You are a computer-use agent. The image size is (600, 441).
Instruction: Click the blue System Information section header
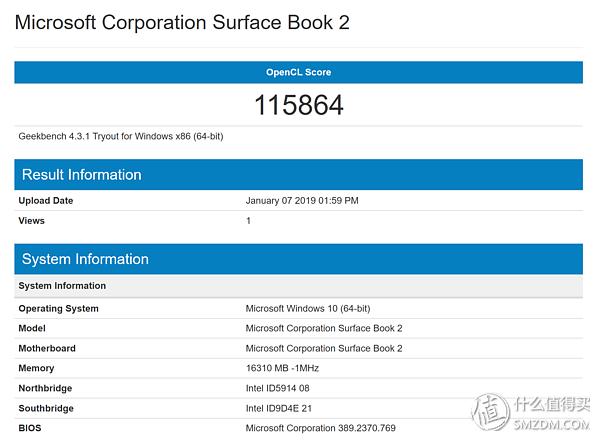point(298,259)
